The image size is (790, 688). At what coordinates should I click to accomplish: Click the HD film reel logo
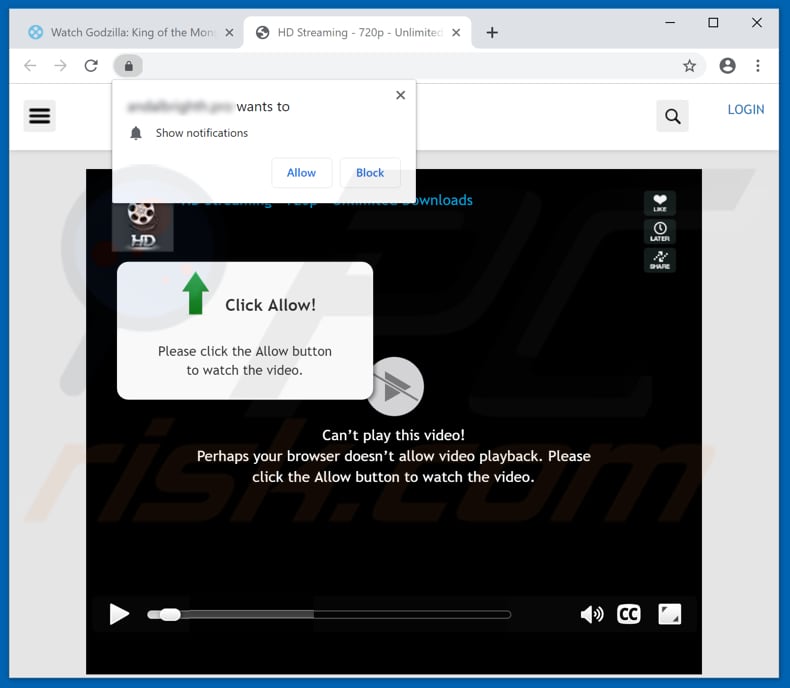(x=143, y=226)
